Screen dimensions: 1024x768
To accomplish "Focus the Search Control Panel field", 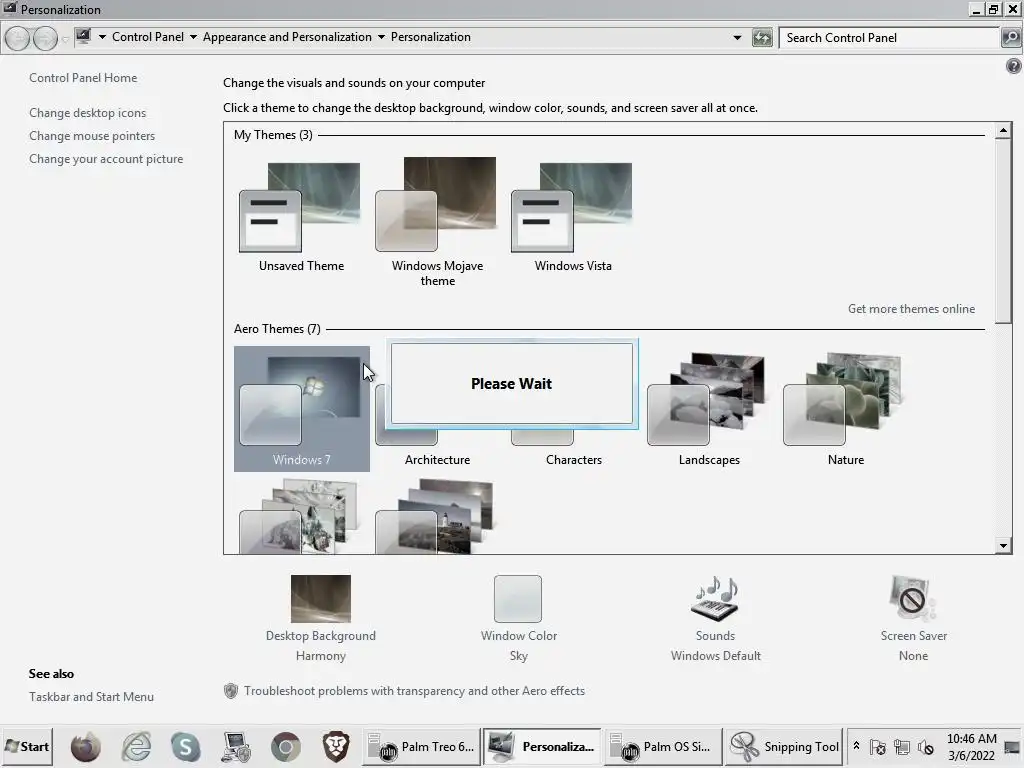I will point(889,38).
